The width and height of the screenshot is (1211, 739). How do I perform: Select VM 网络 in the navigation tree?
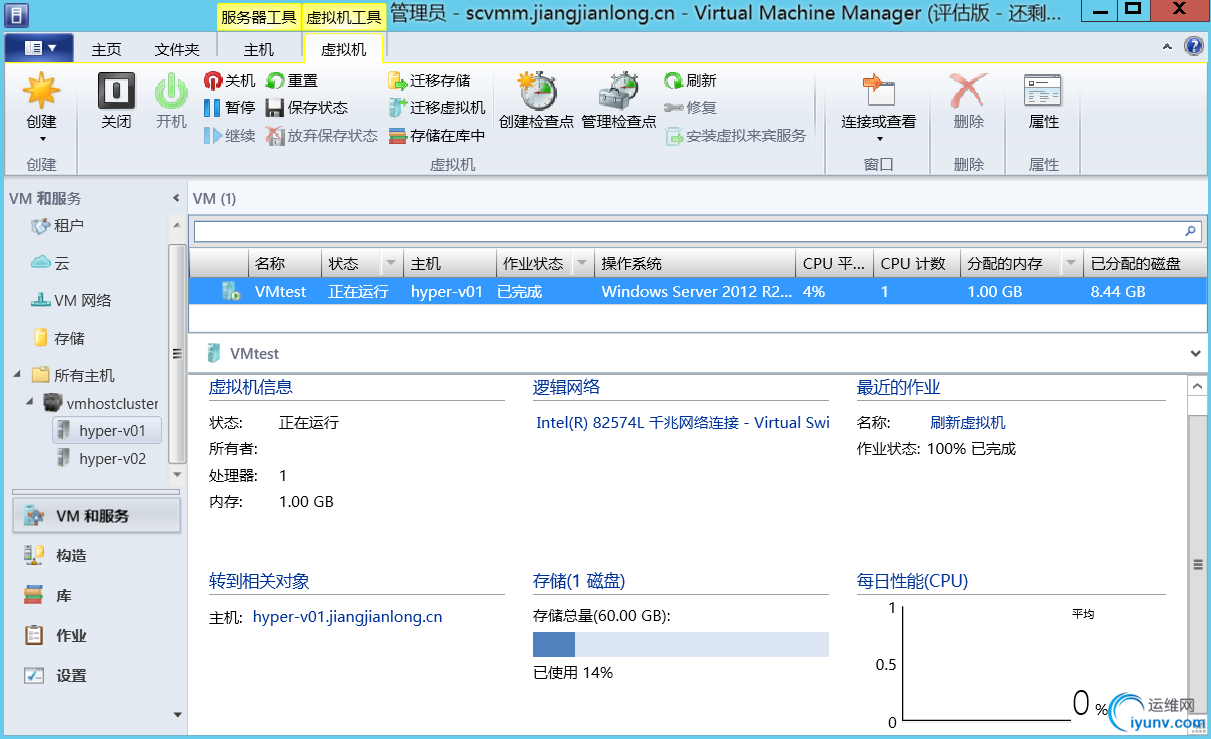coord(71,300)
